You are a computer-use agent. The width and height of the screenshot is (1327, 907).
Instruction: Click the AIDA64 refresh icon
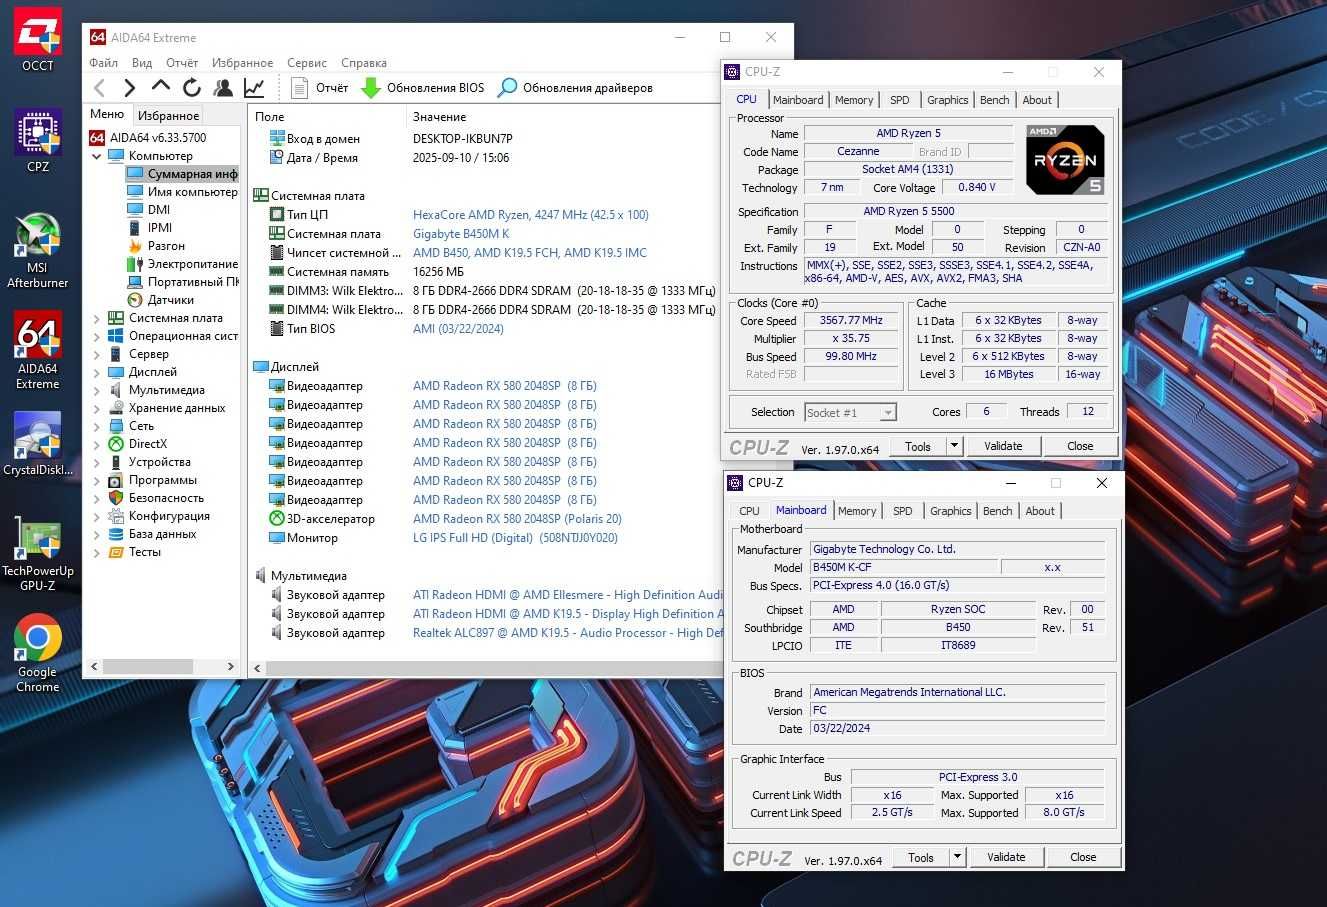tap(191, 88)
